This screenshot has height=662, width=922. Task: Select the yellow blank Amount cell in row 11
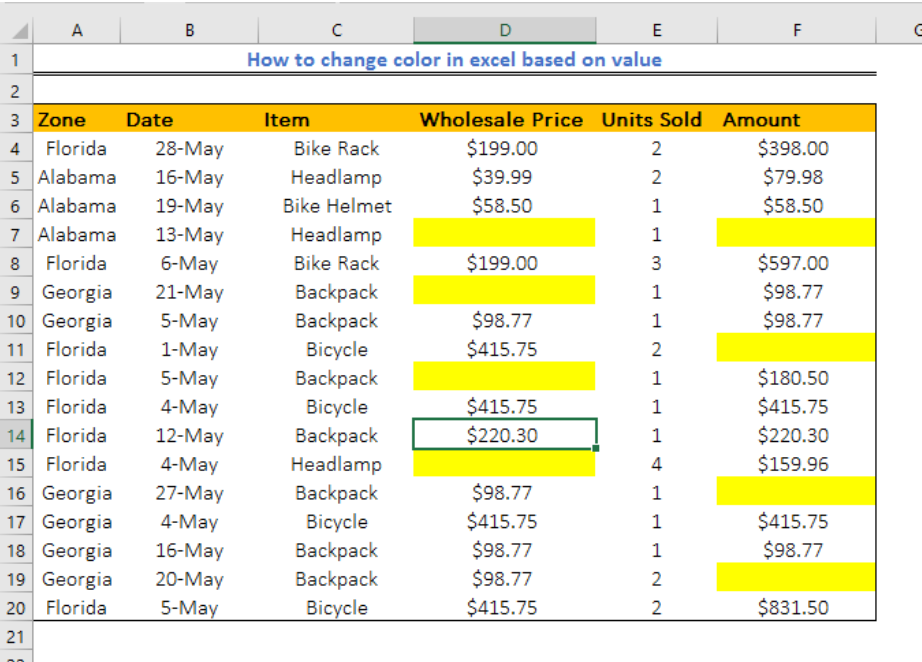pos(796,347)
